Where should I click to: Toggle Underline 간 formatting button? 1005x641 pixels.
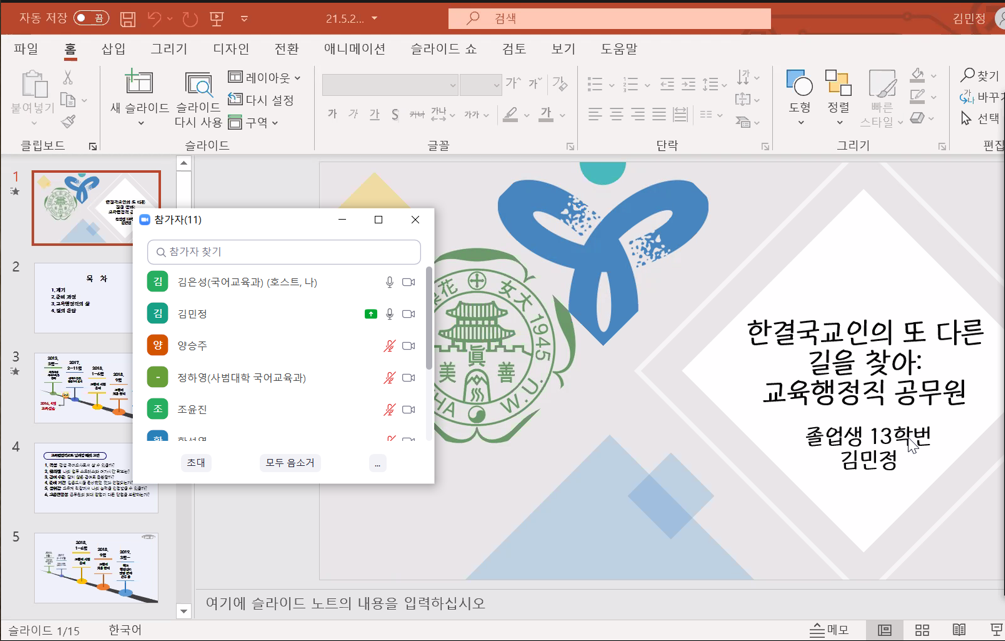coord(374,114)
